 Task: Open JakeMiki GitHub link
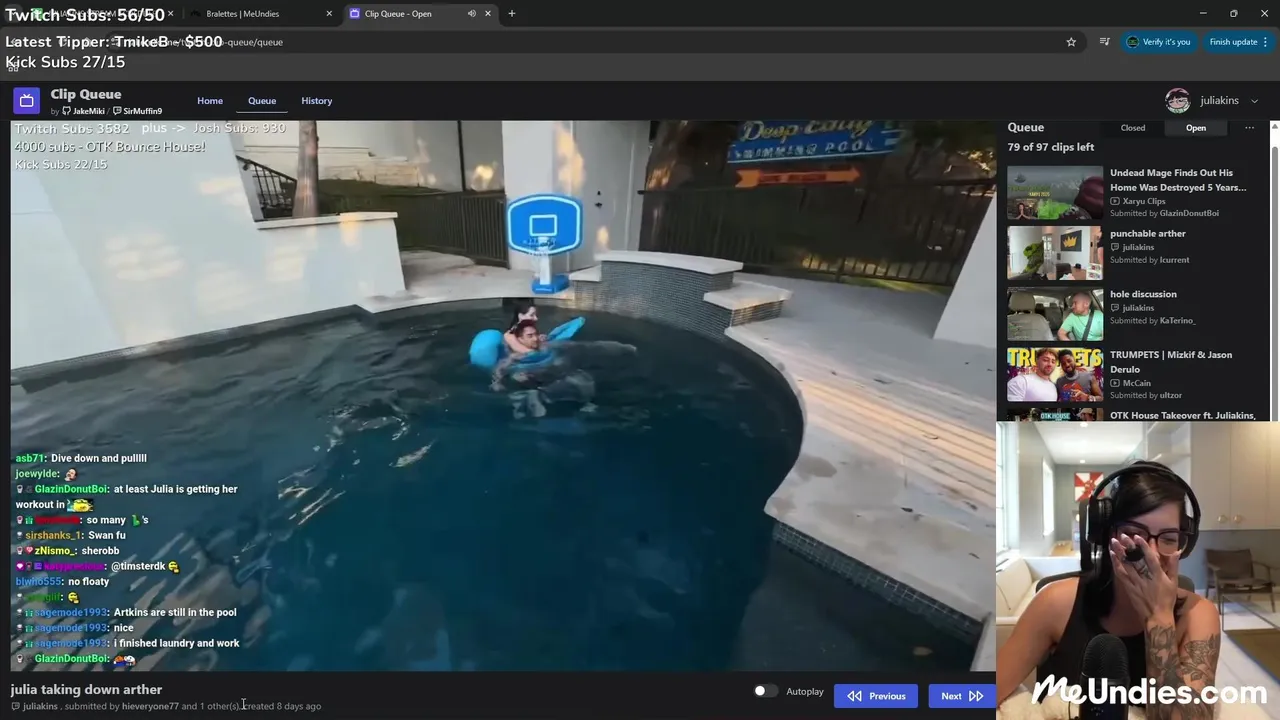tap(83, 111)
